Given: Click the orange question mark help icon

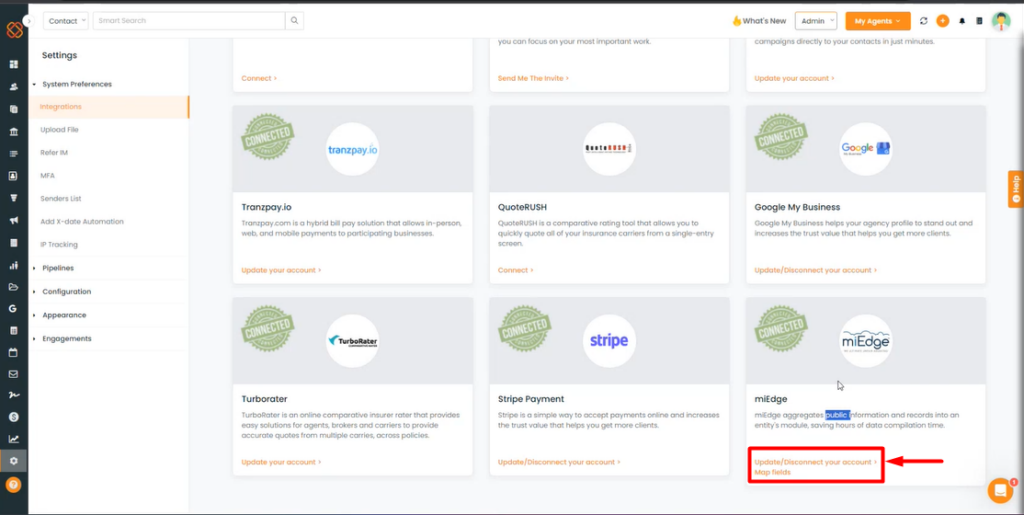Looking at the screenshot, I should coord(14,484).
